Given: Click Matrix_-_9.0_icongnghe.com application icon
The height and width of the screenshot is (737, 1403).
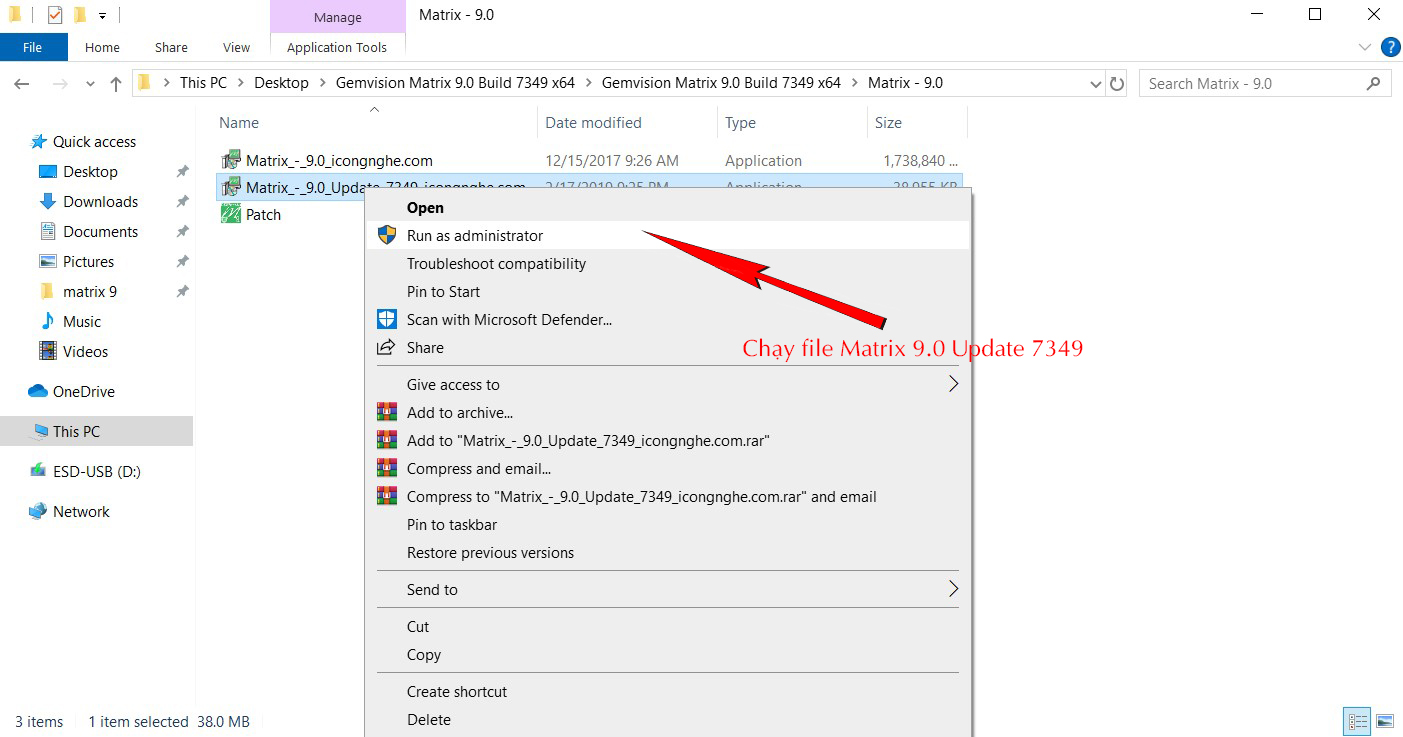Looking at the screenshot, I should coord(231,160).
